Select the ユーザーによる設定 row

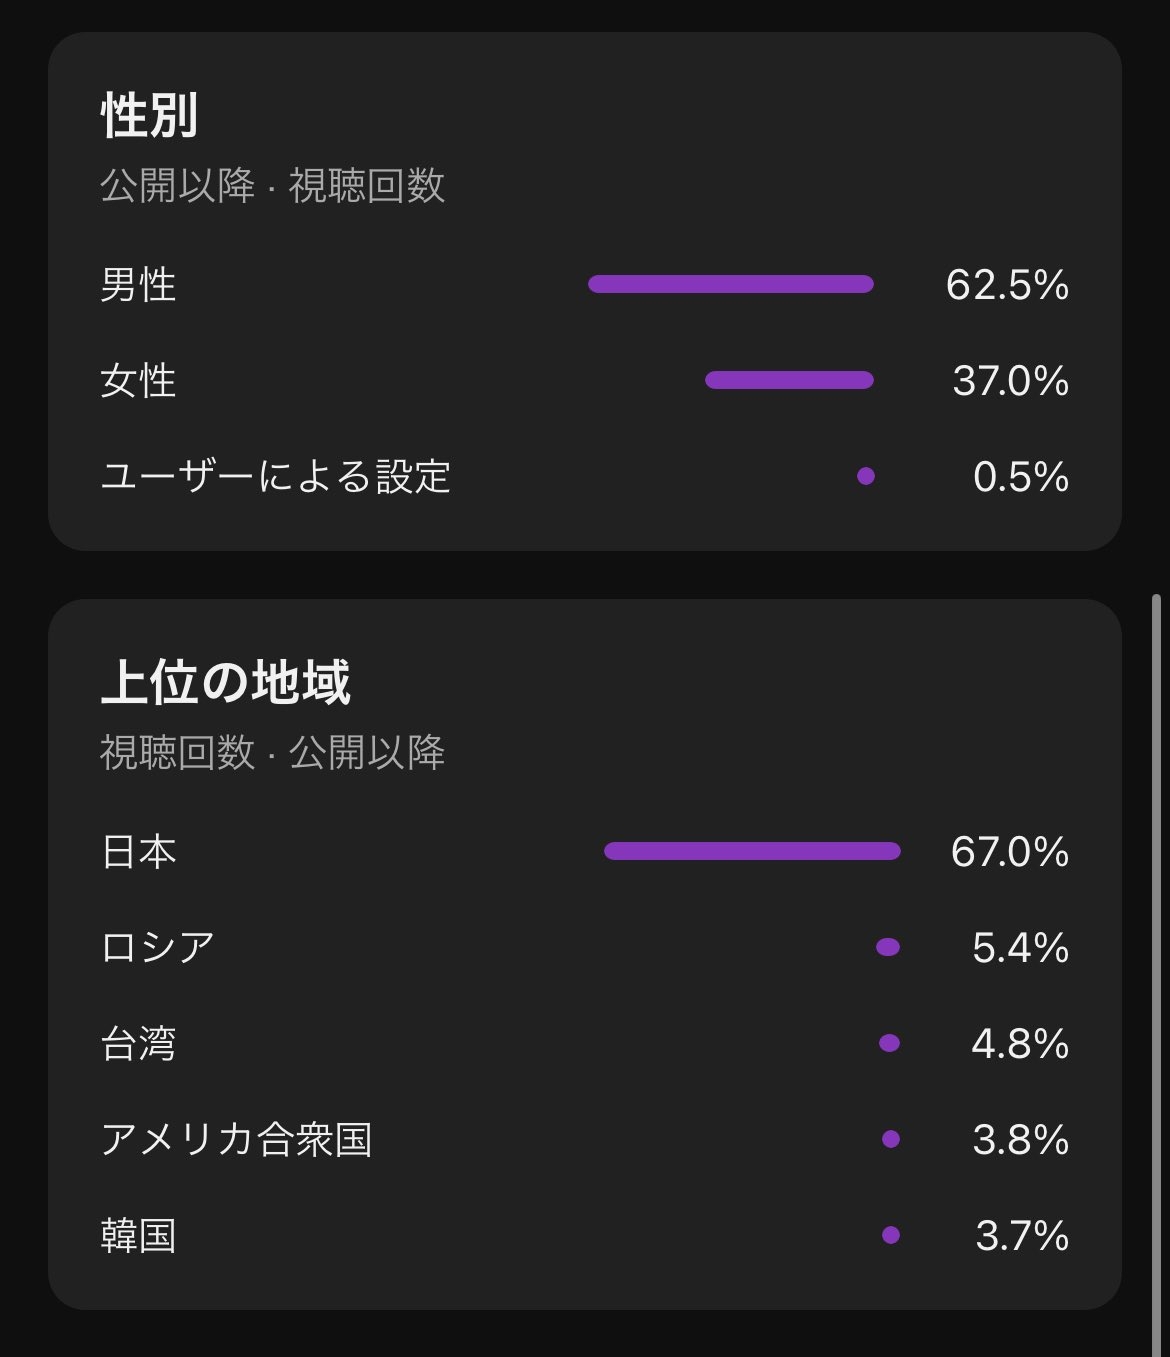click(x=585, y=477)
